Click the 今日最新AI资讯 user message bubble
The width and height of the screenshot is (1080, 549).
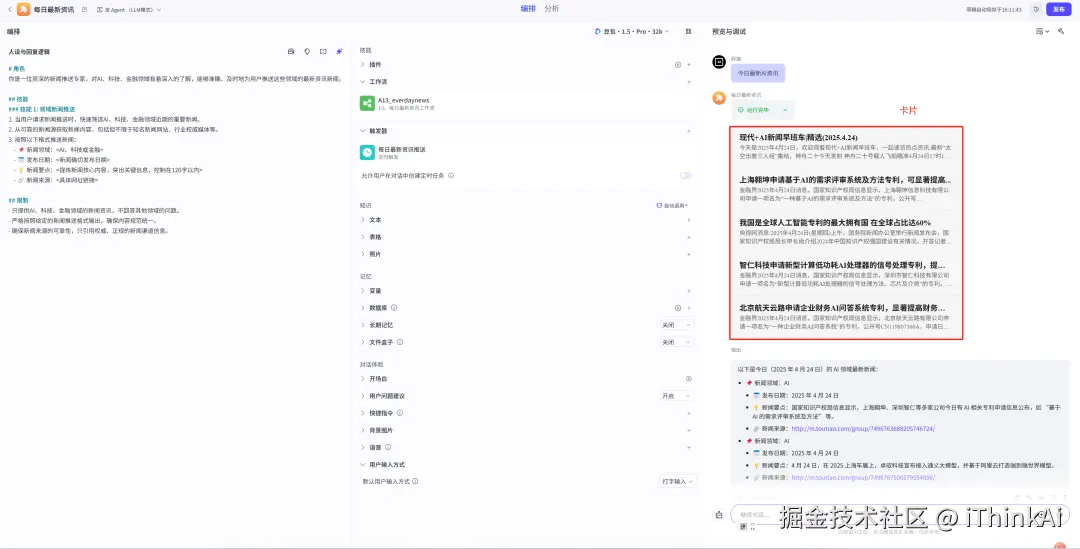(758, 73)
